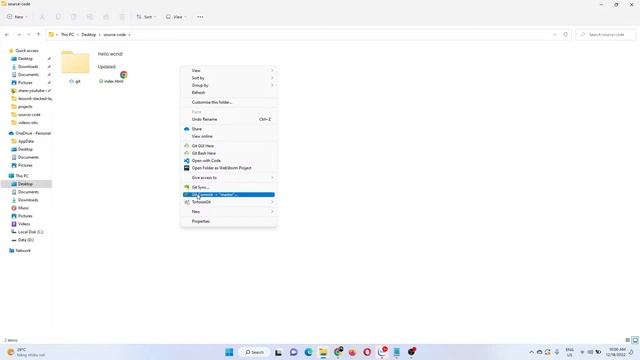This screenshot has width=640, height=360.
Task: Expand the Group by submenu
Action: point(229,85)
